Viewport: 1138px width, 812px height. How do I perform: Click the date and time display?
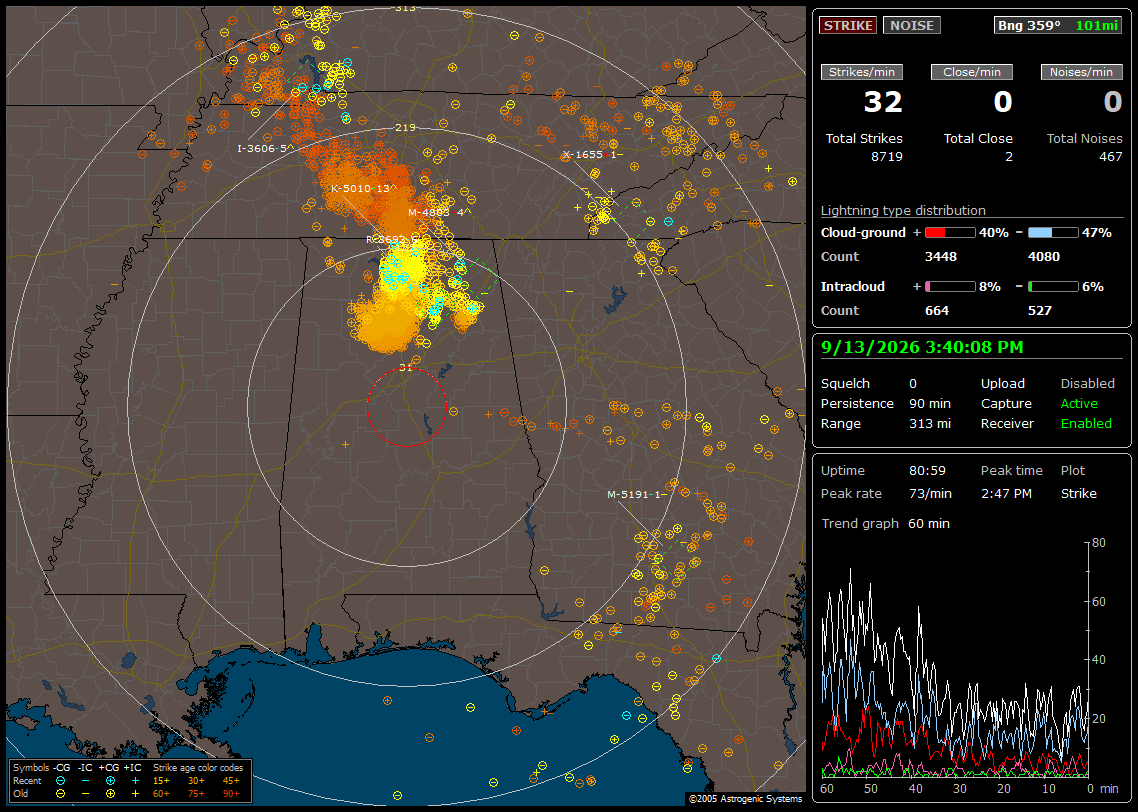[x=922, y=348]
